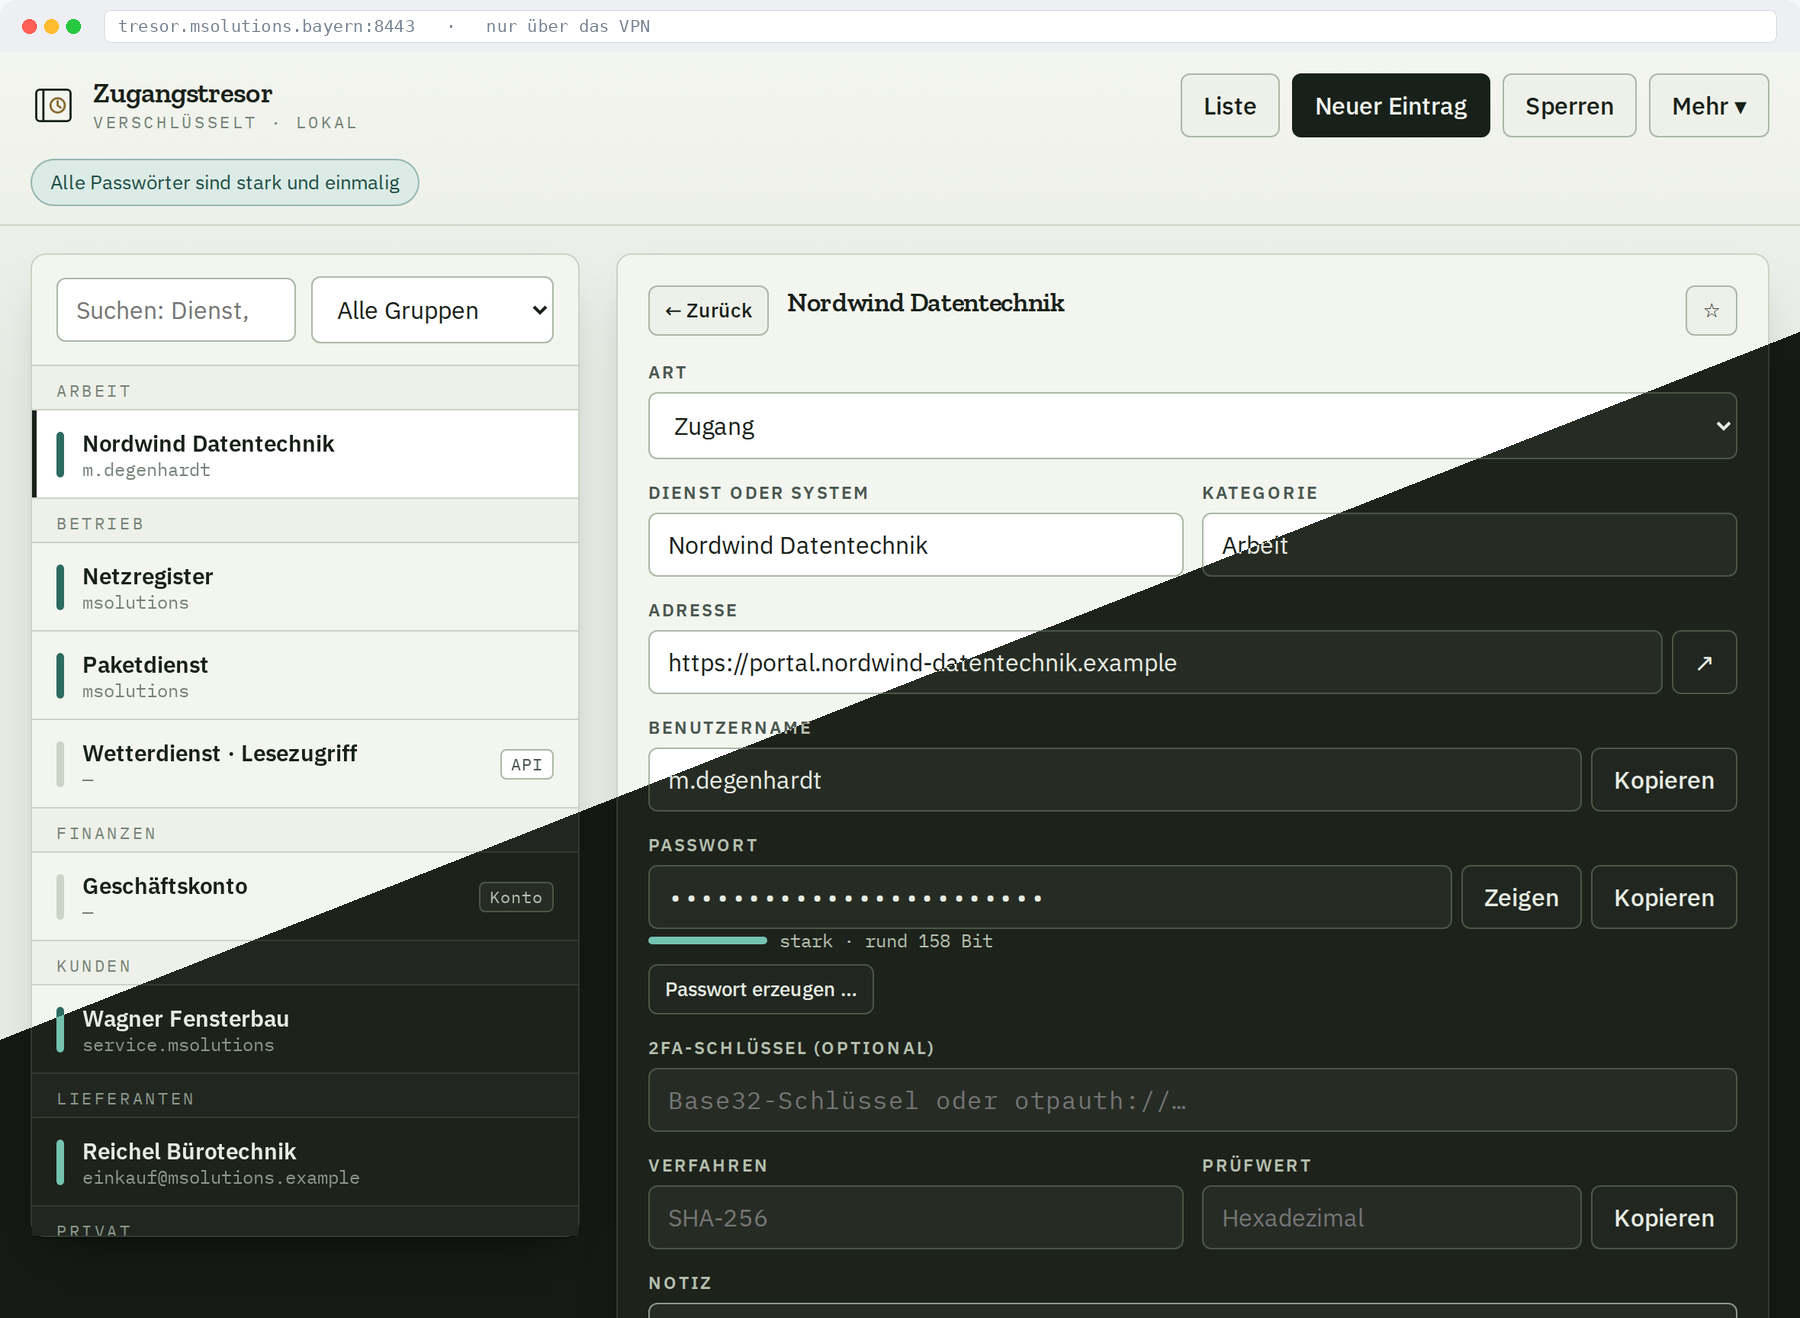Click the 'Alle Passwörter sind stark' status pill

(x=225, y=182)
